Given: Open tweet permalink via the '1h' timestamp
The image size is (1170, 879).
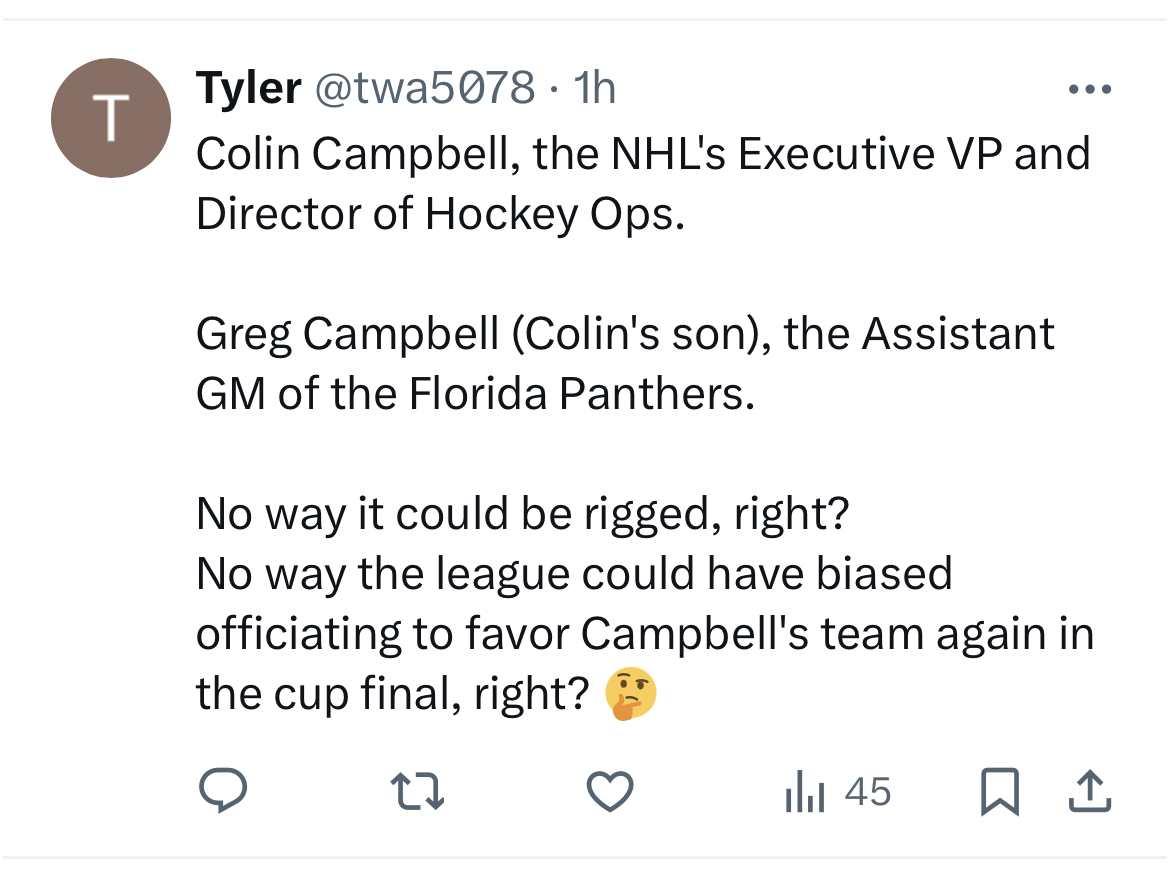Looking at the screenshot, I should click(594, 88).
